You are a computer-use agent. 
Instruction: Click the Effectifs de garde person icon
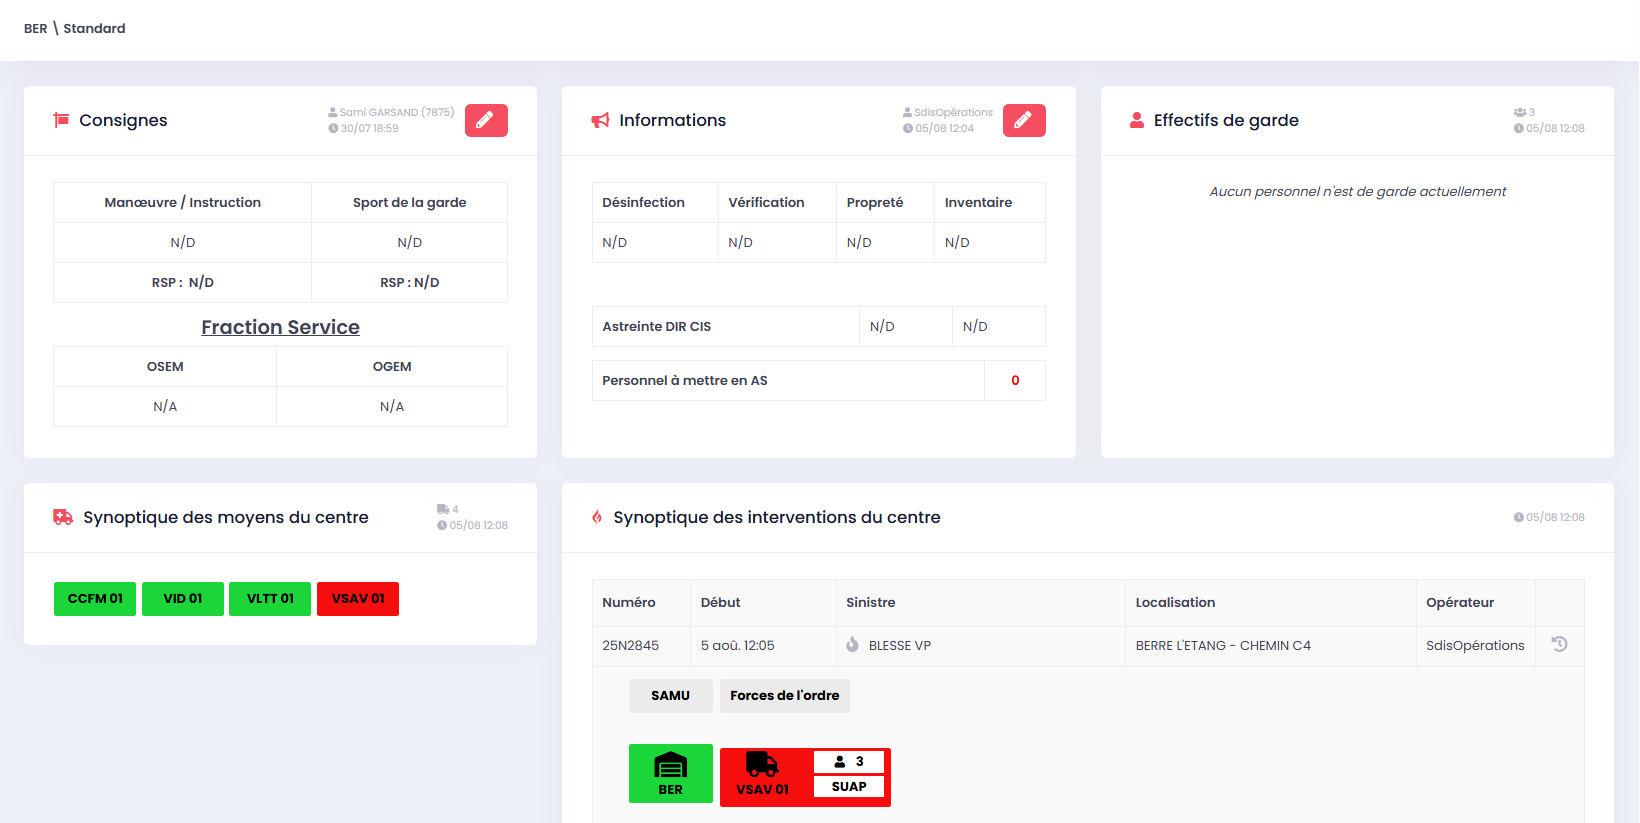(x=1137, y=120)
